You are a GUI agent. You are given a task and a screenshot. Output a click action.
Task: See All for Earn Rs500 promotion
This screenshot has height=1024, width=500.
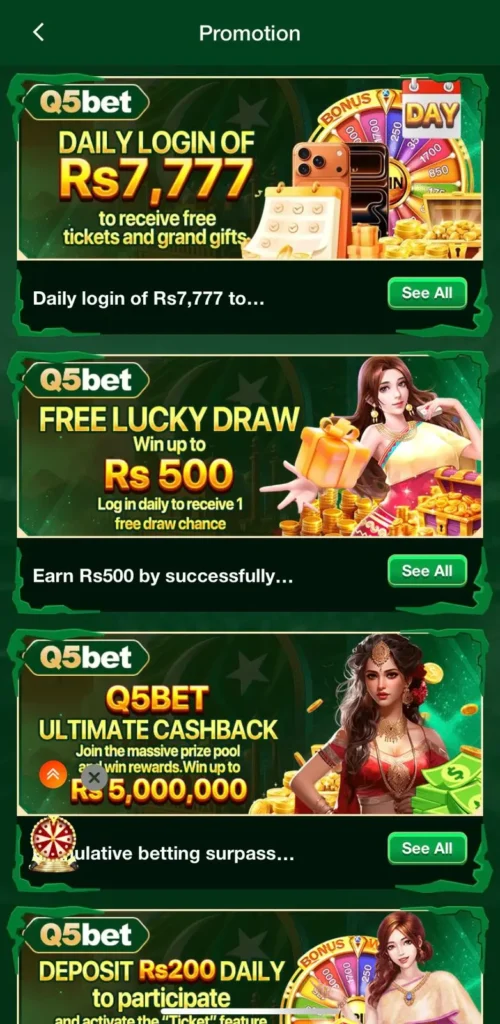click(427, 571)
